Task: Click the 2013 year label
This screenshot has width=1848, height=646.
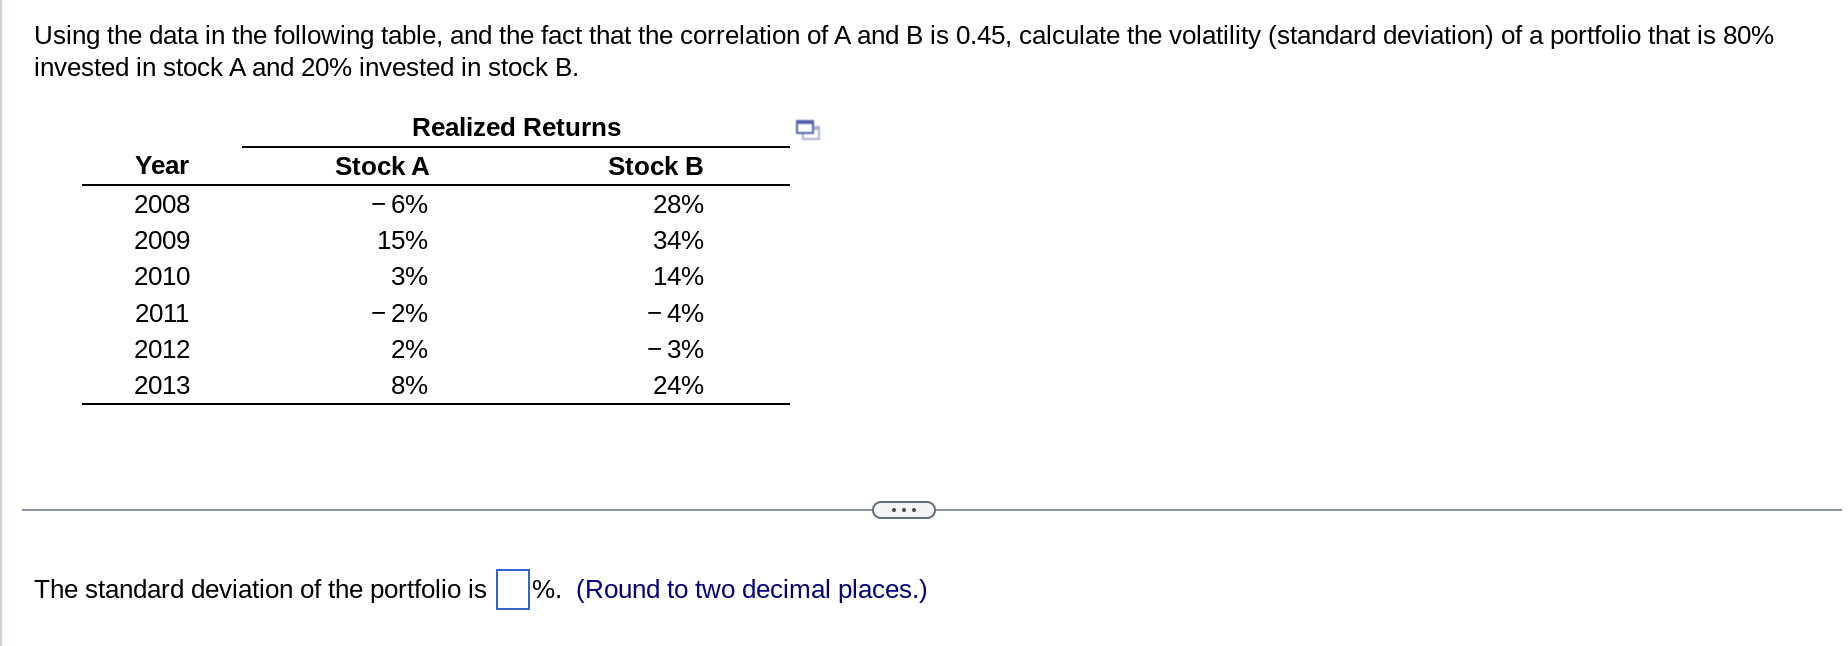Action: pos(162,385)
